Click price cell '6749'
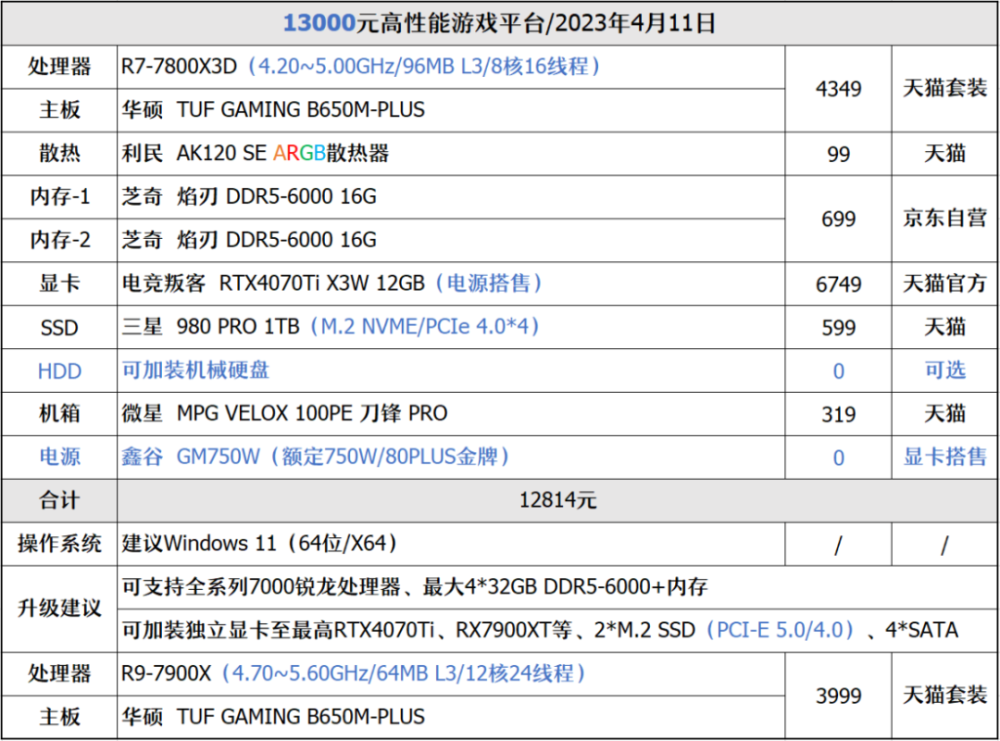The height and width of the screenshot is (741, 1000). click(838, 284)
